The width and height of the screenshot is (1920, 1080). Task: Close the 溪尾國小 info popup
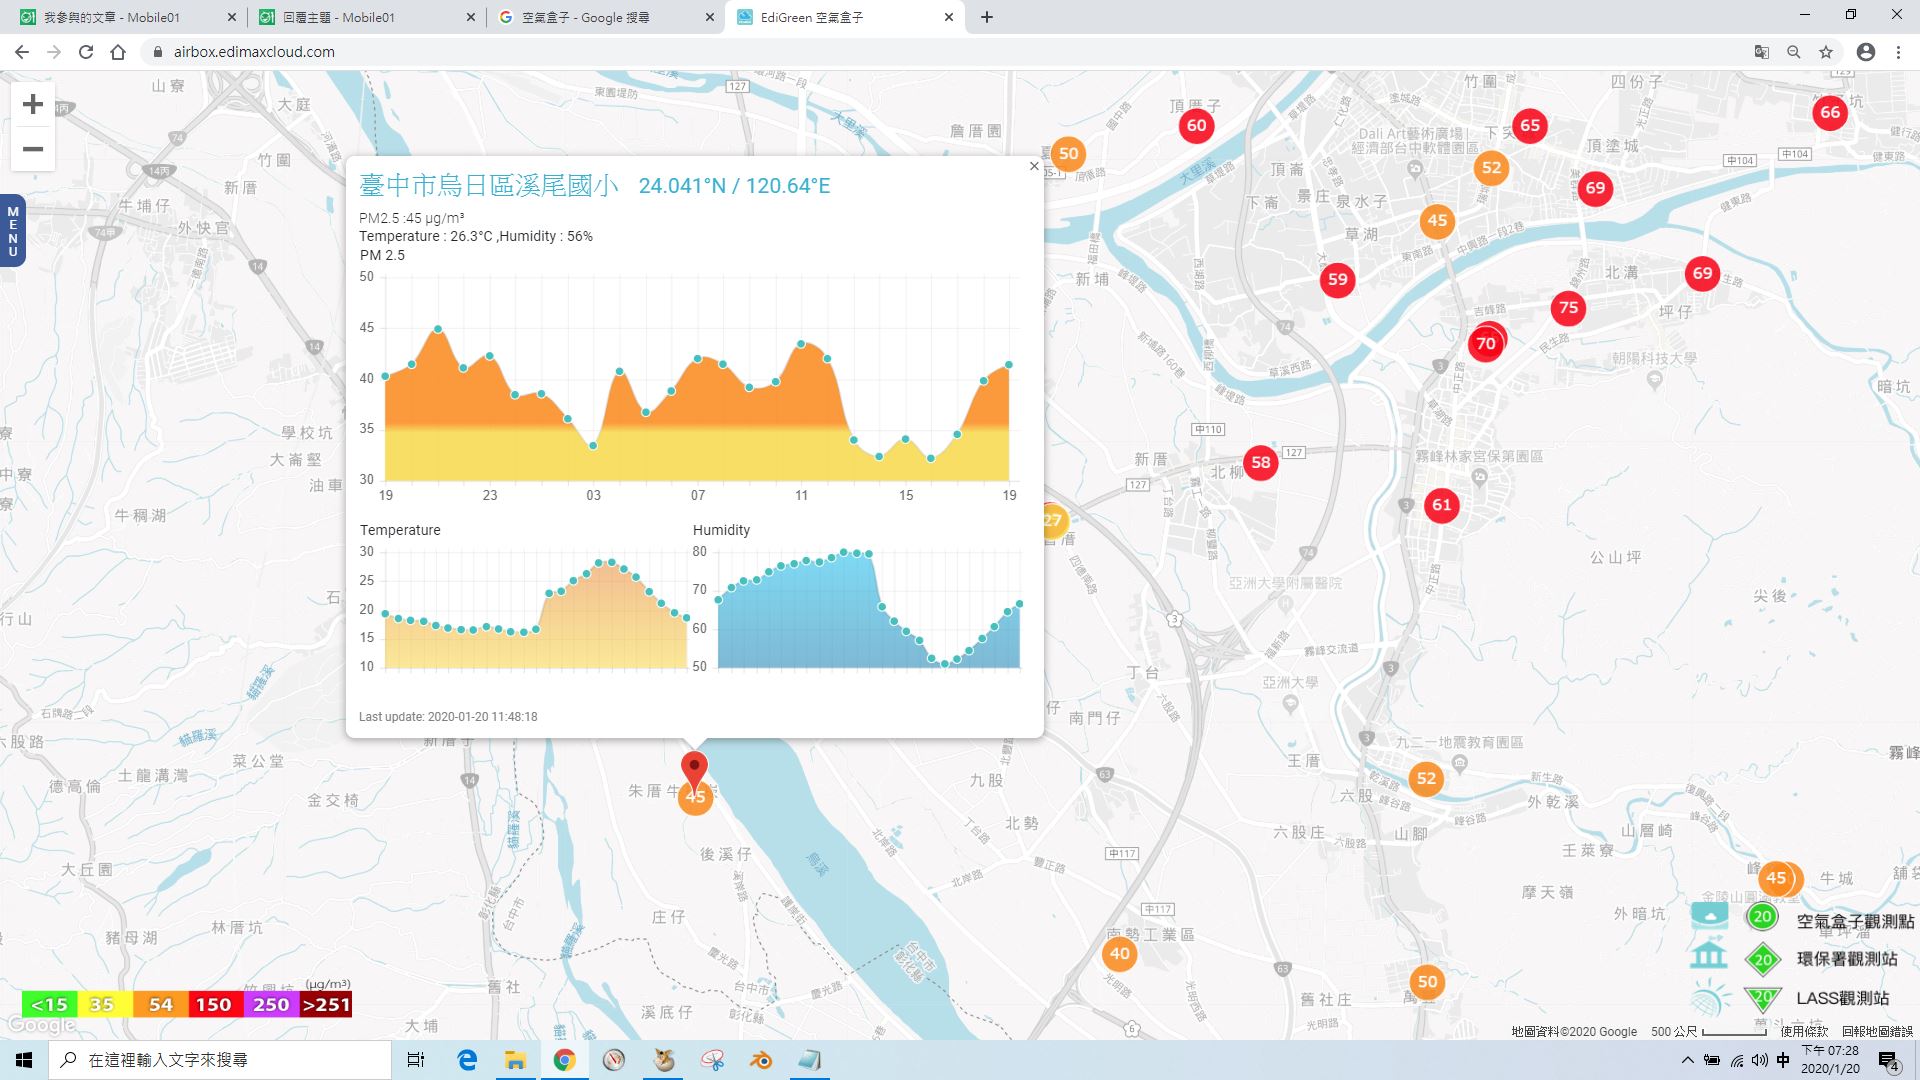(x=1034, y=167)
